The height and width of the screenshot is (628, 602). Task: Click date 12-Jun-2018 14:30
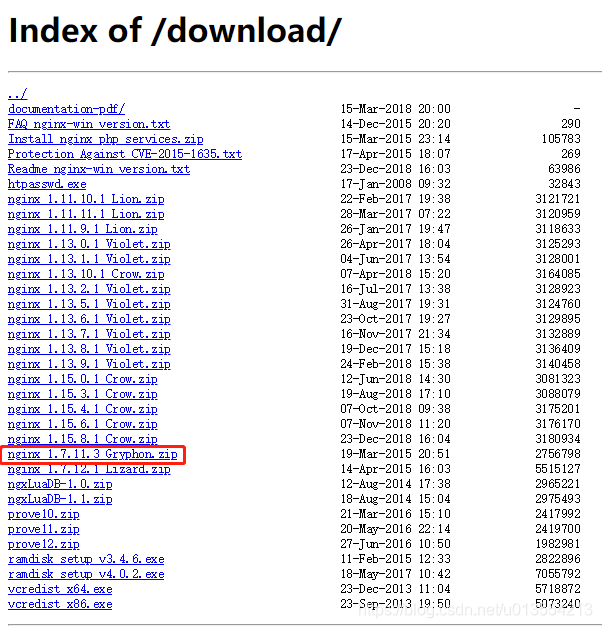pyautogui.click(x=395, y=379)
